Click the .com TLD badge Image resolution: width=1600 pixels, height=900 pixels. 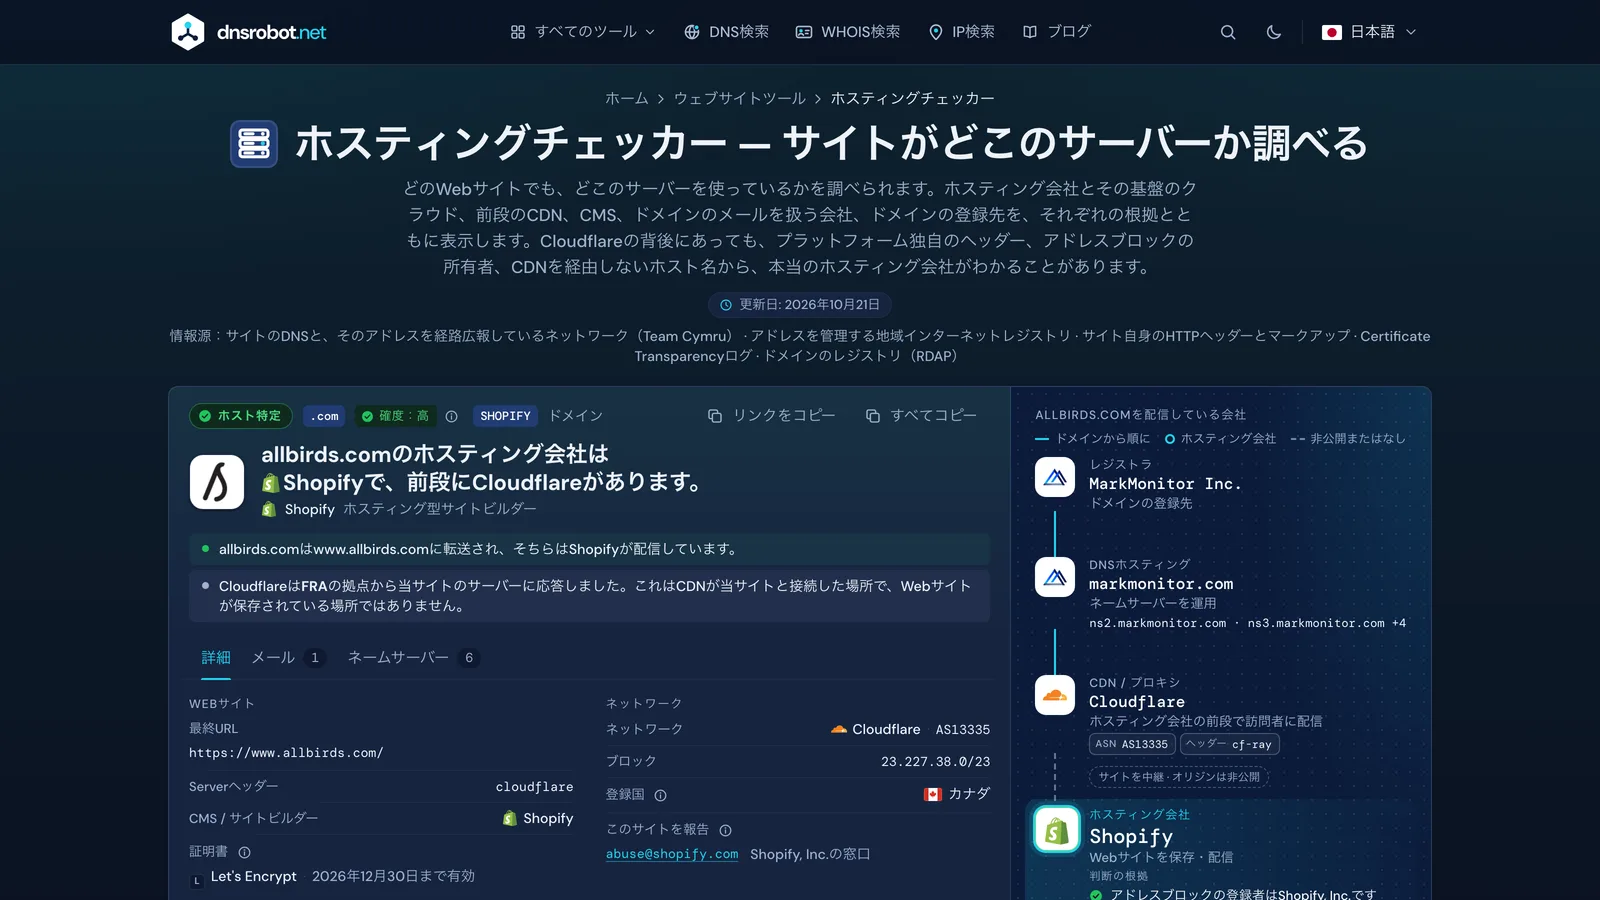point(324,416)
